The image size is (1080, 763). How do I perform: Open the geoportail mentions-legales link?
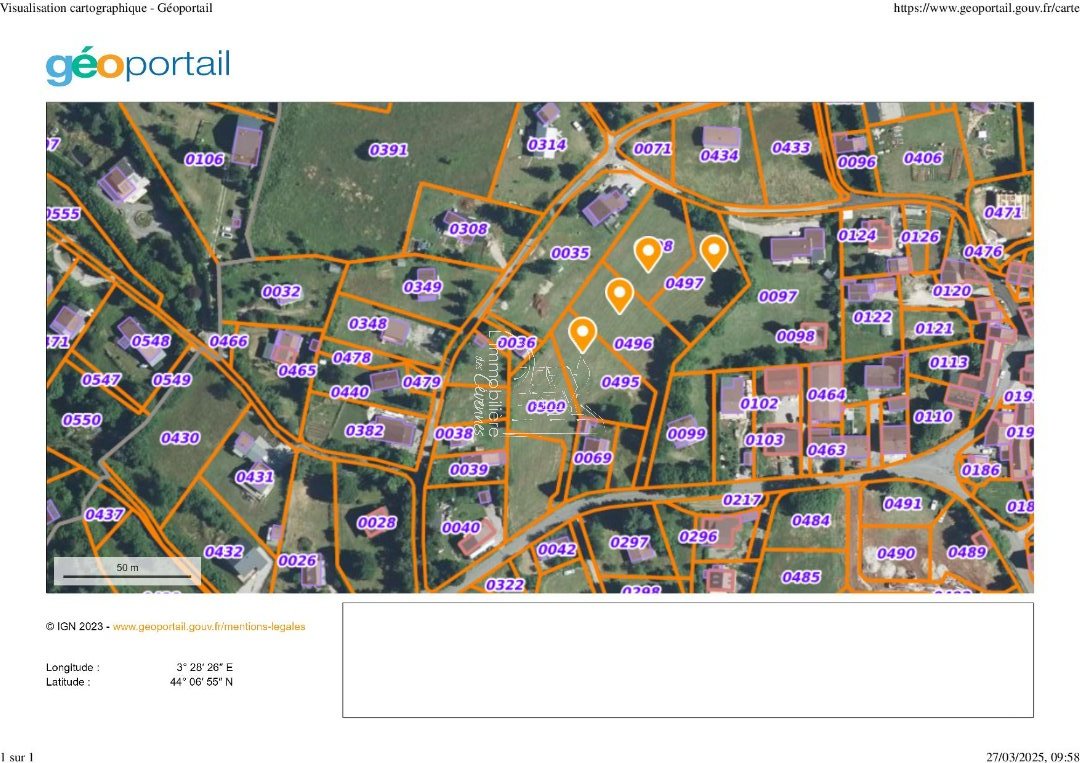(x=208, y=627)
